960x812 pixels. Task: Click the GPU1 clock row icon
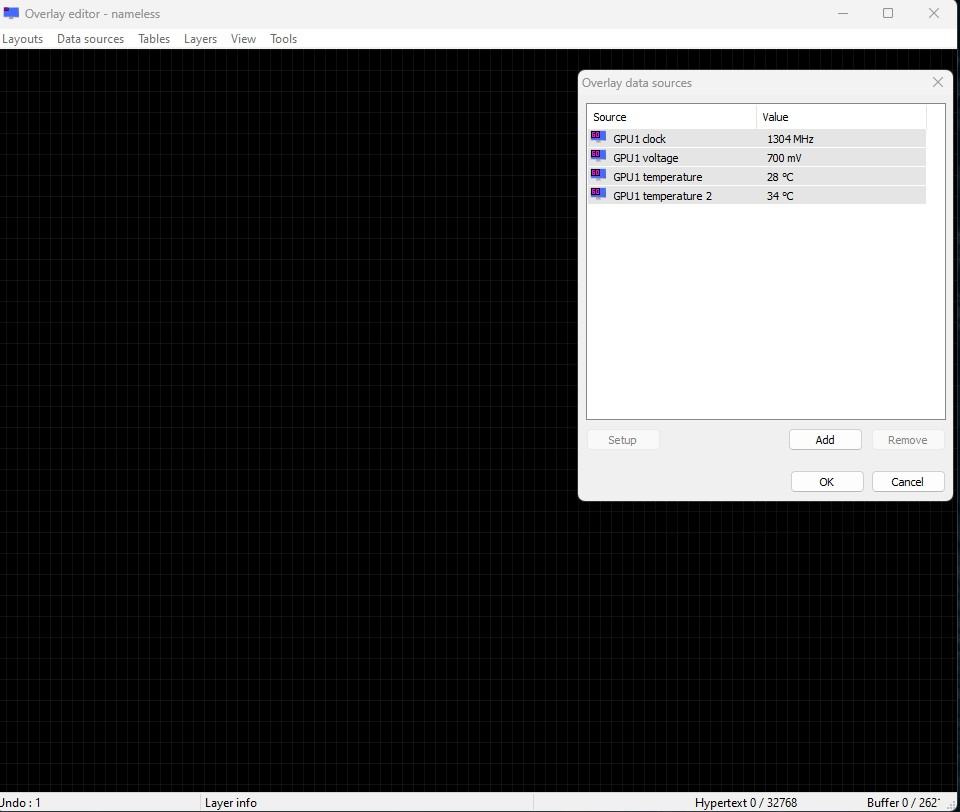[598, 138]
